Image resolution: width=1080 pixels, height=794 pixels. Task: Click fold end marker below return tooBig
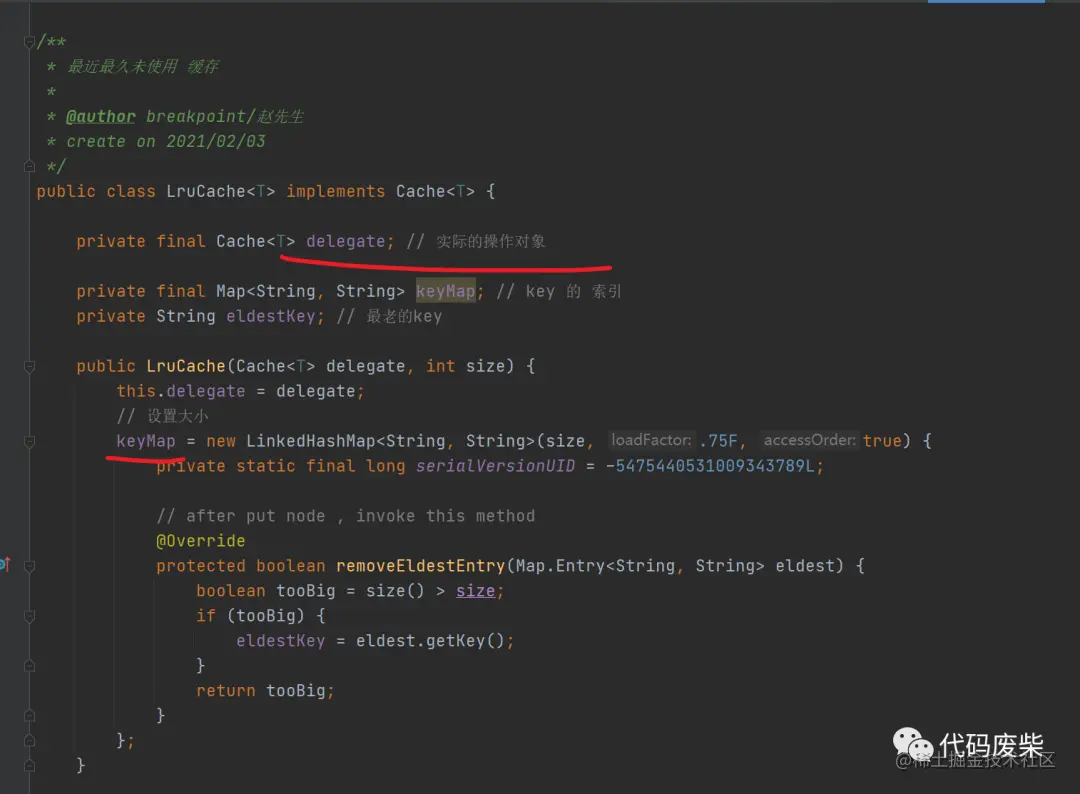pyautogui.click(x=29, y=716)
